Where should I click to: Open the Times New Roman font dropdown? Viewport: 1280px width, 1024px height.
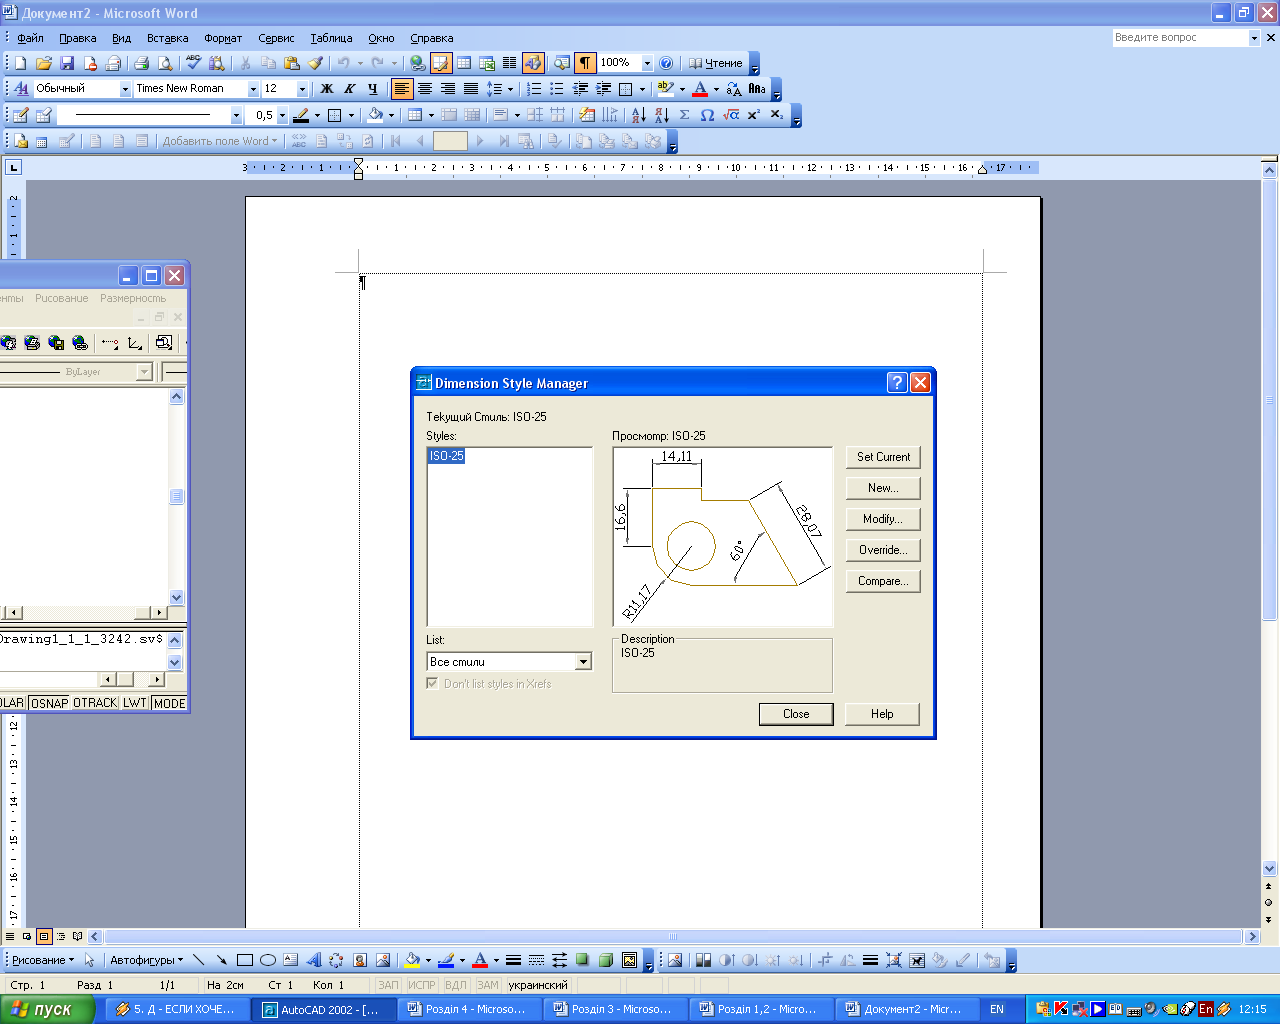[x=253, y=89]
